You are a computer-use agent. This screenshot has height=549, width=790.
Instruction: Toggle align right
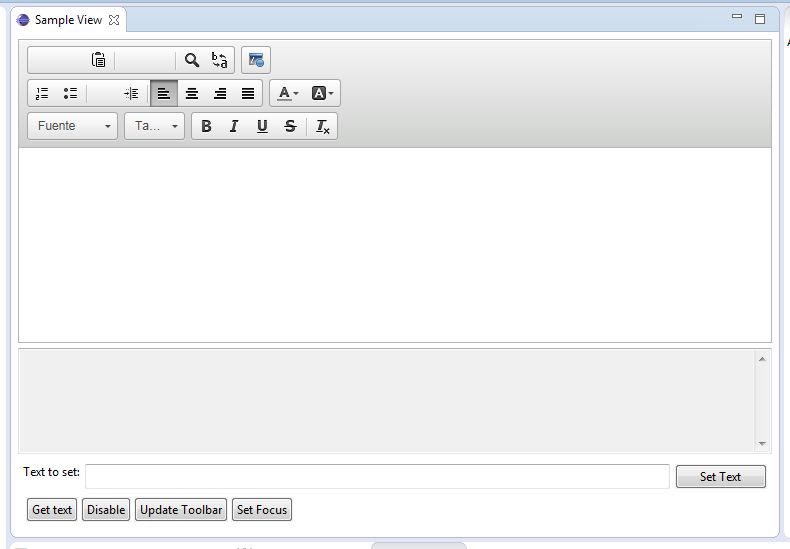click(220, 93)
